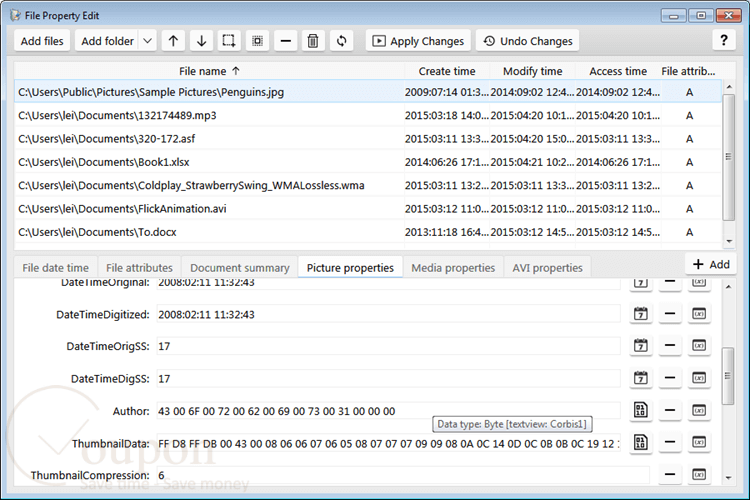Click Apply Changes button
This screenshot has height=500, width=750.
point(418,41)
